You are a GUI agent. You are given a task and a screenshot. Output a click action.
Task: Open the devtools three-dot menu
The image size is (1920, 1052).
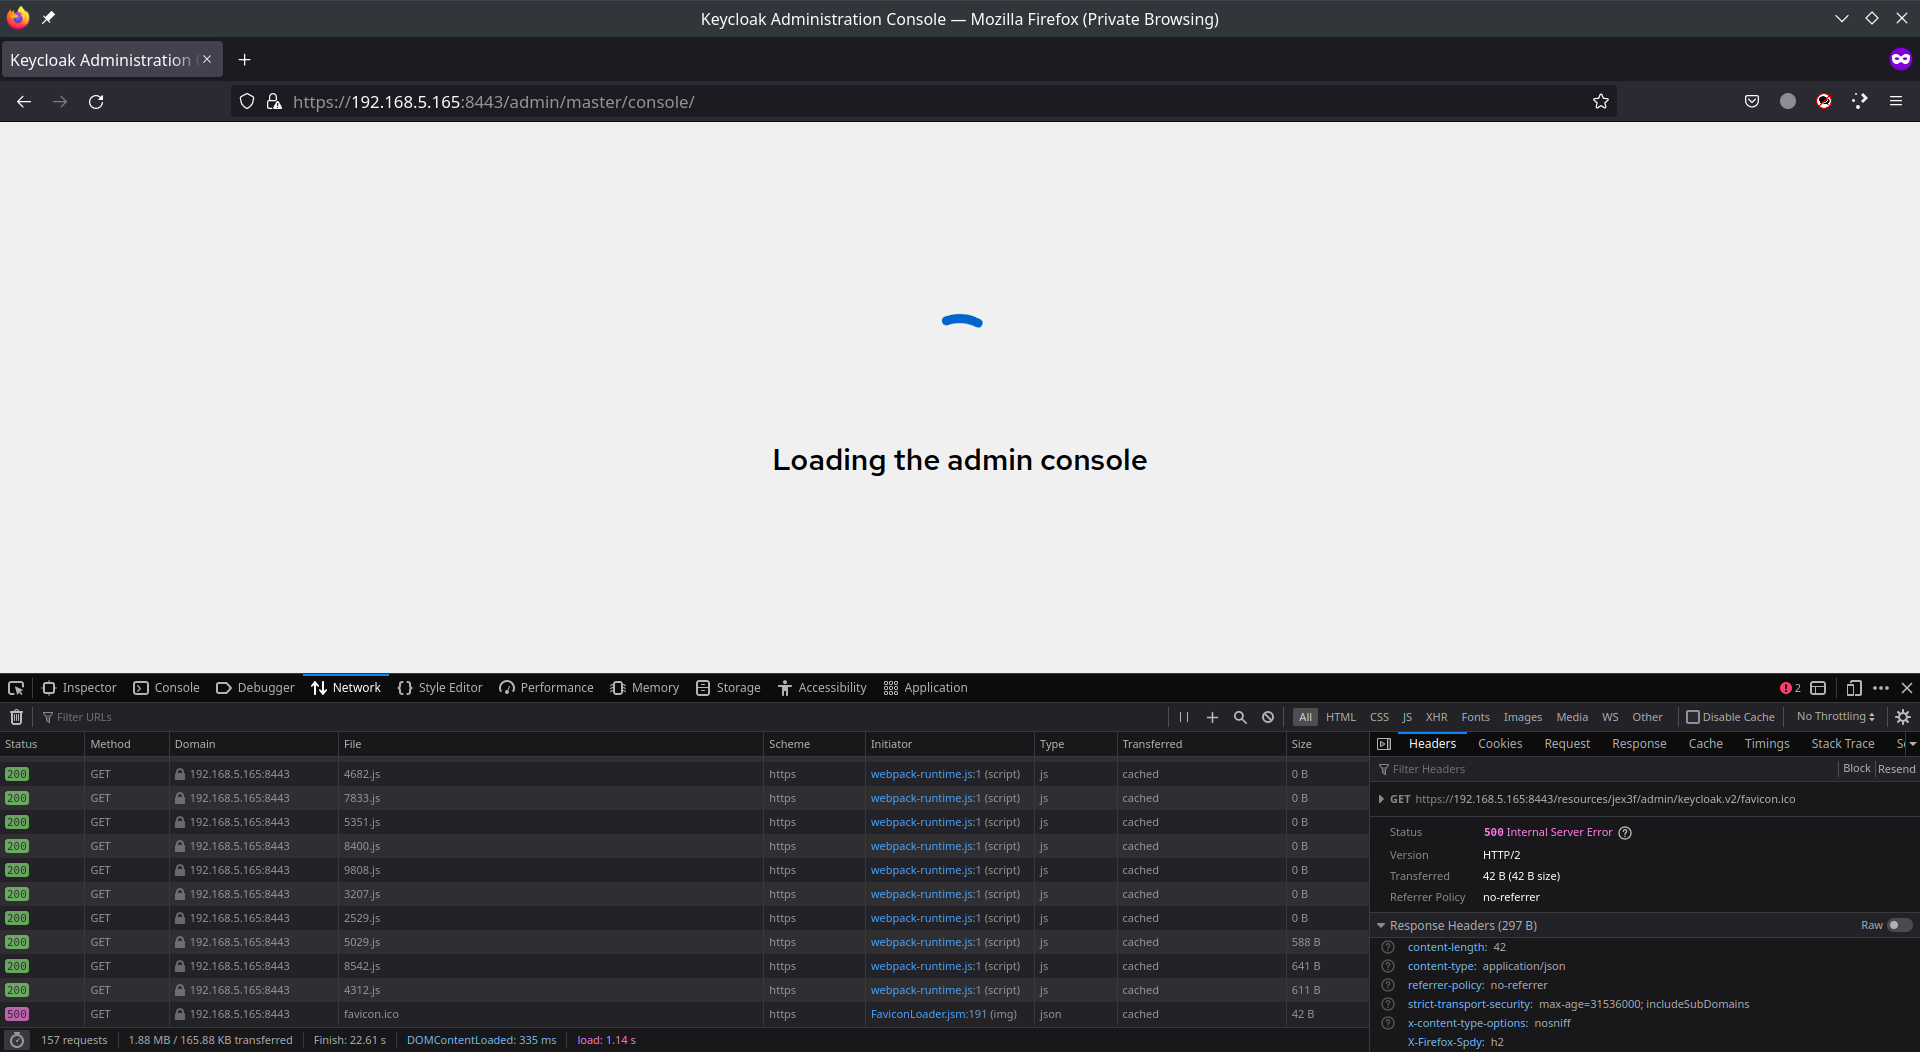1881,688
